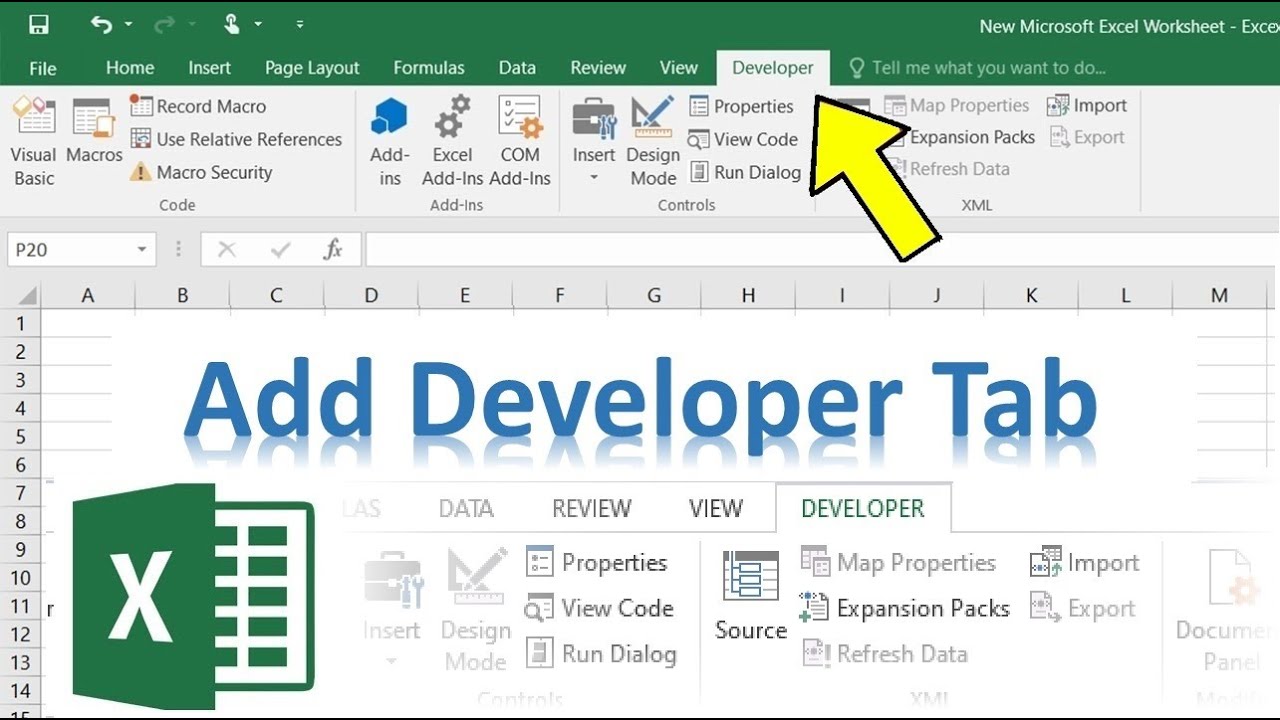Open Customize Quick Access Toolbar dropdown
Screen dimensions: 1280x720
click(x=300, y=24)
